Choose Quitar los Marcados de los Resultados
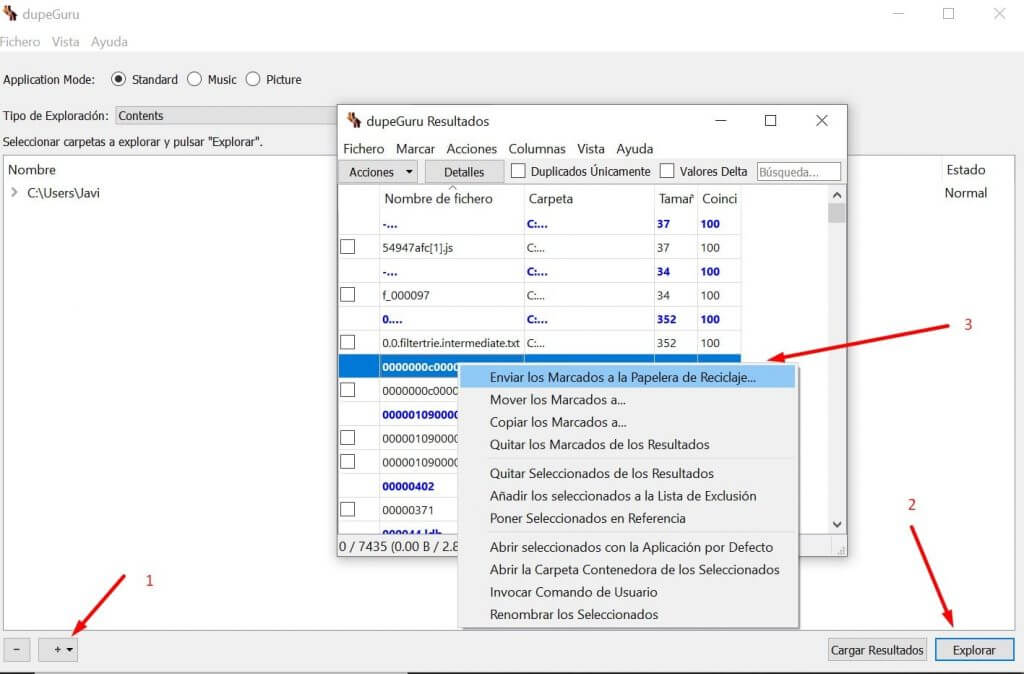This screenshot has height=674, width=1024. click(x=628, y=444)
